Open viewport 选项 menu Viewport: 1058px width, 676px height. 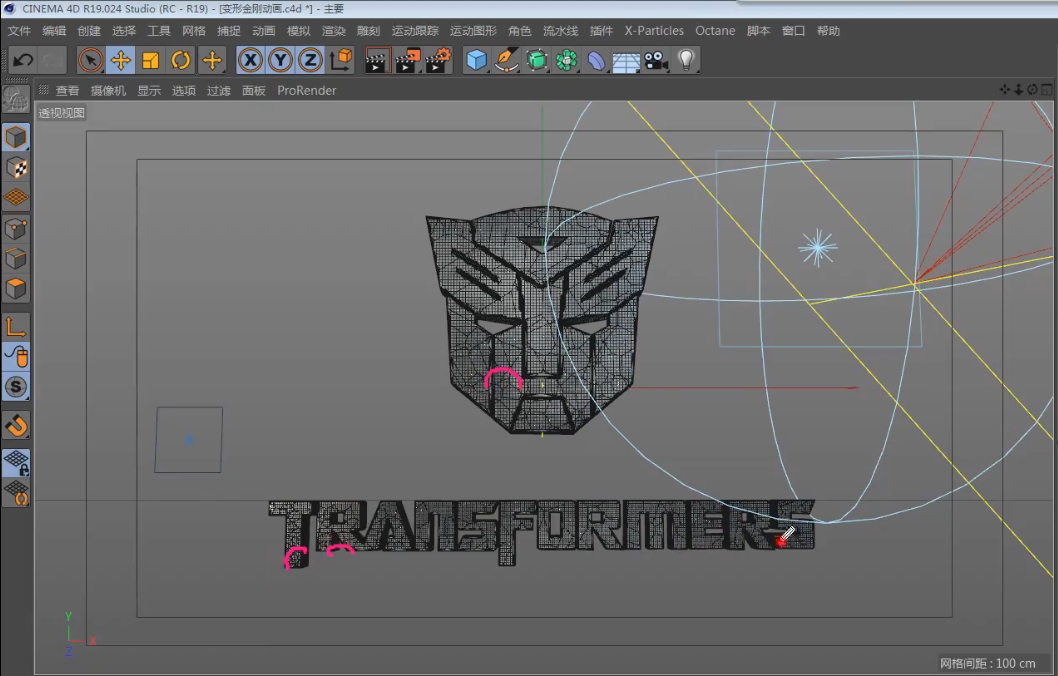click(184, 90)
